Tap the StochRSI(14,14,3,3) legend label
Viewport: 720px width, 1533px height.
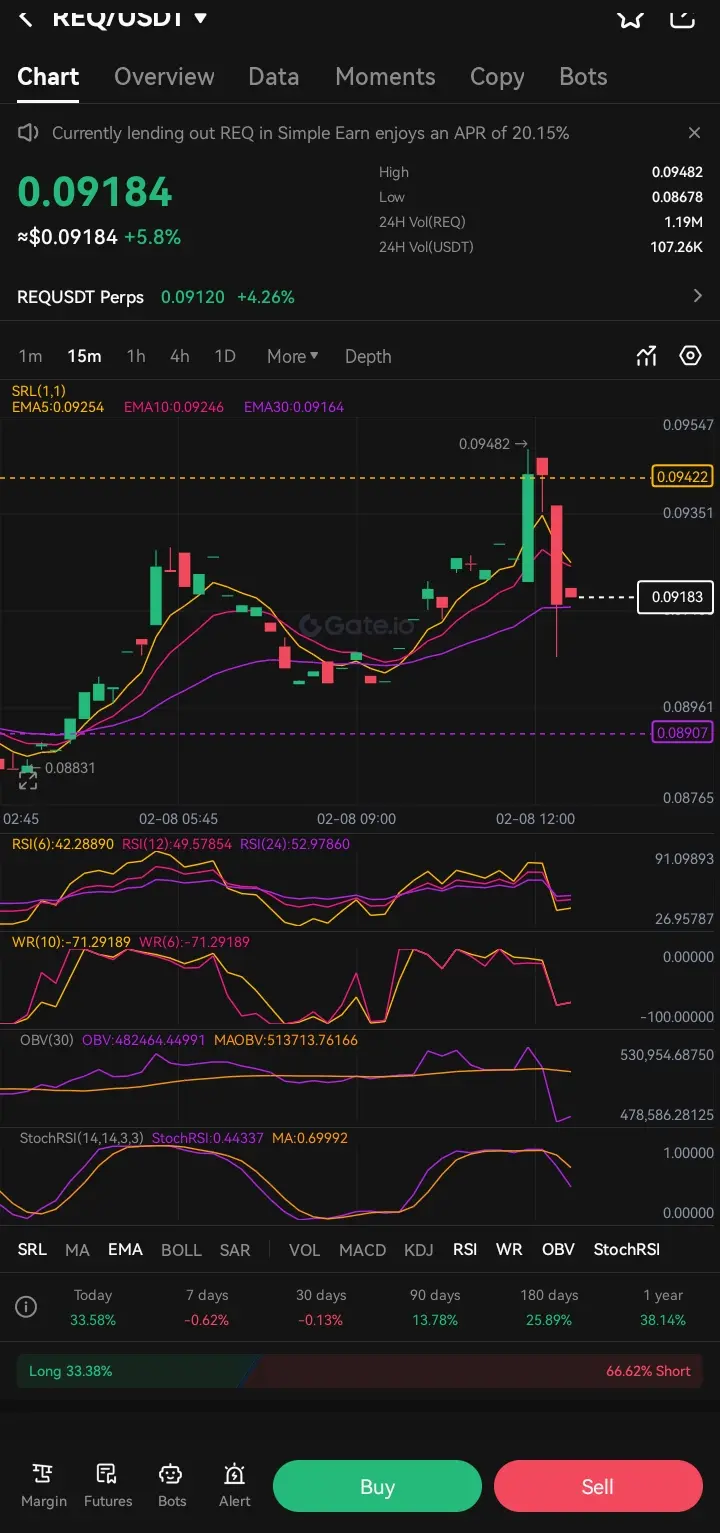tap(82, 1138)
